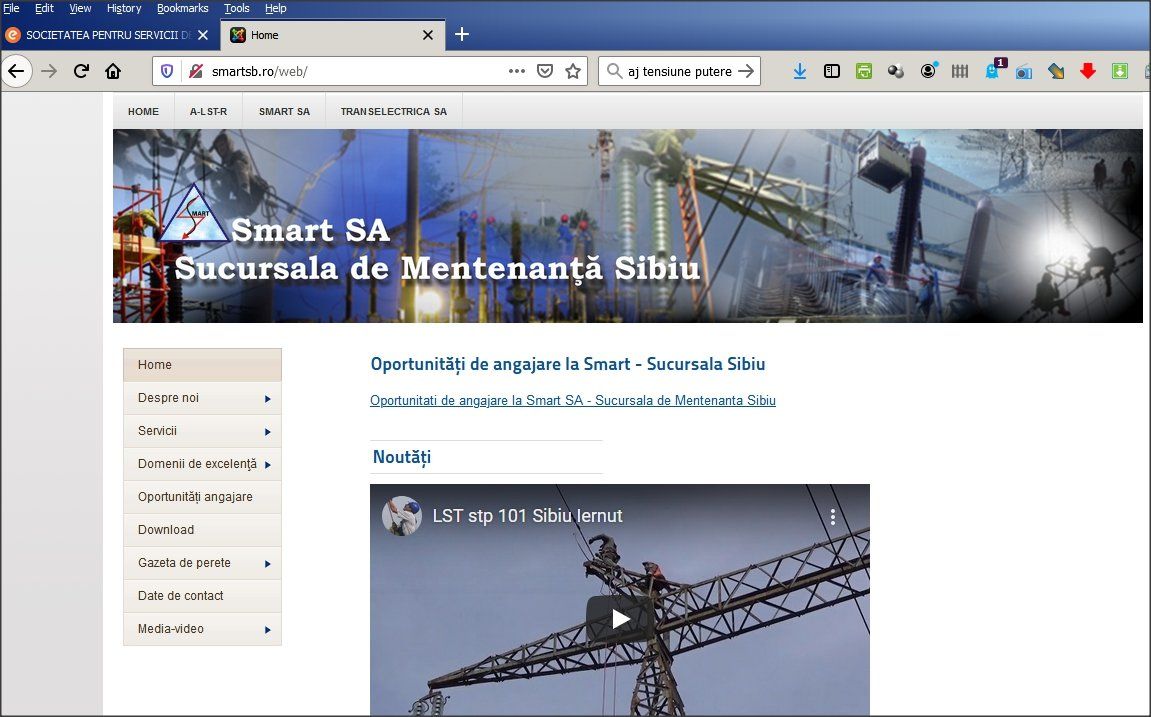Screen dimensions: 1151x717
Task: Select the Home browser tab
Action: (x=332, y=34)
